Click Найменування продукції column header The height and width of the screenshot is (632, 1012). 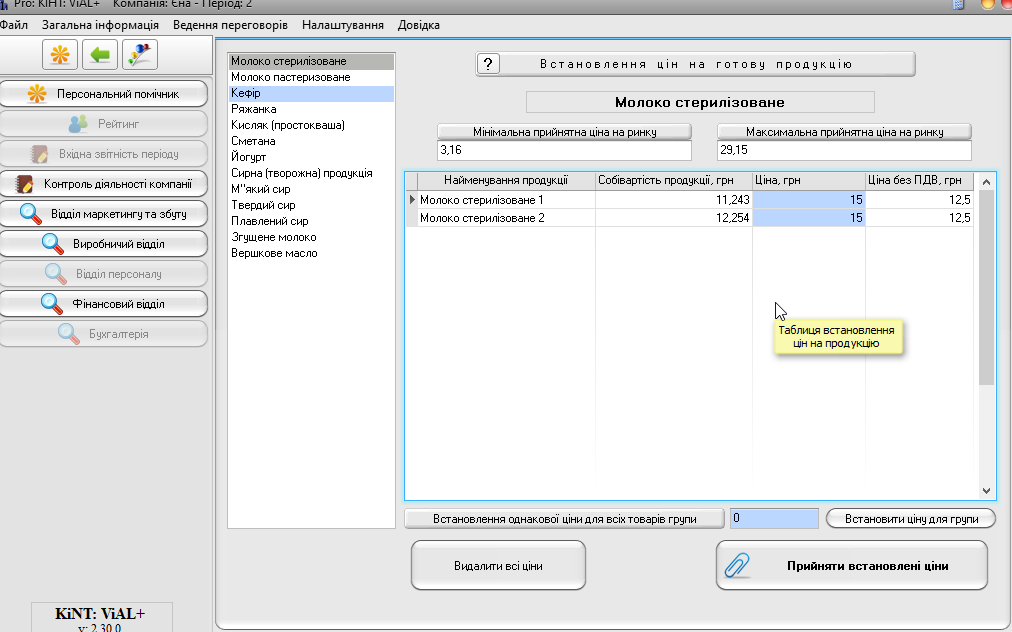pos(506,180)
